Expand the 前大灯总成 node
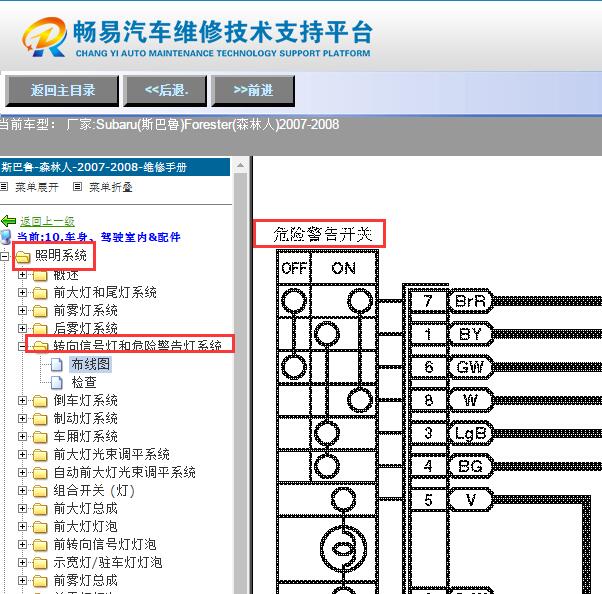The image size is (602, 594). tap(22, 508)
